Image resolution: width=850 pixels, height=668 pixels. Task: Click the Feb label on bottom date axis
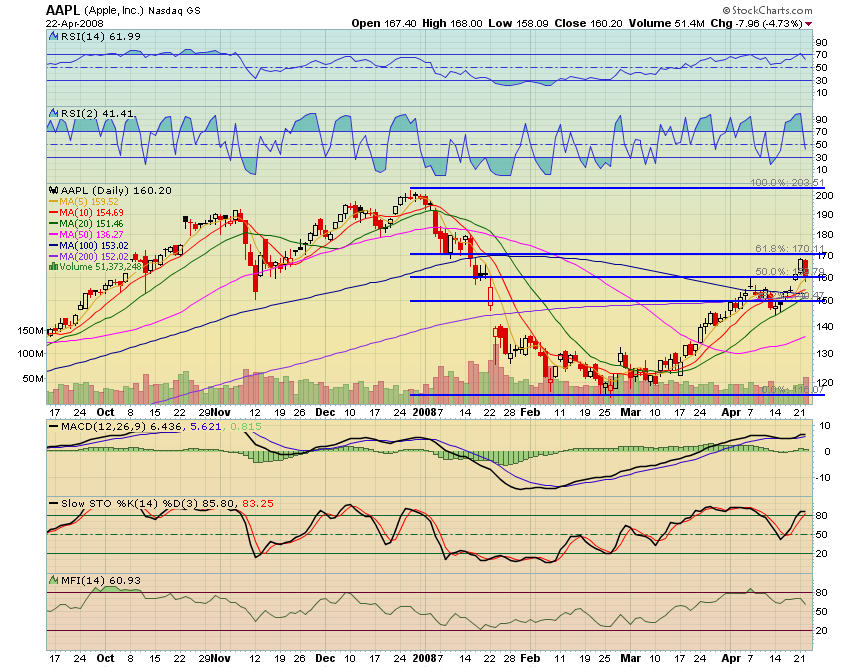tap(530, 658)
